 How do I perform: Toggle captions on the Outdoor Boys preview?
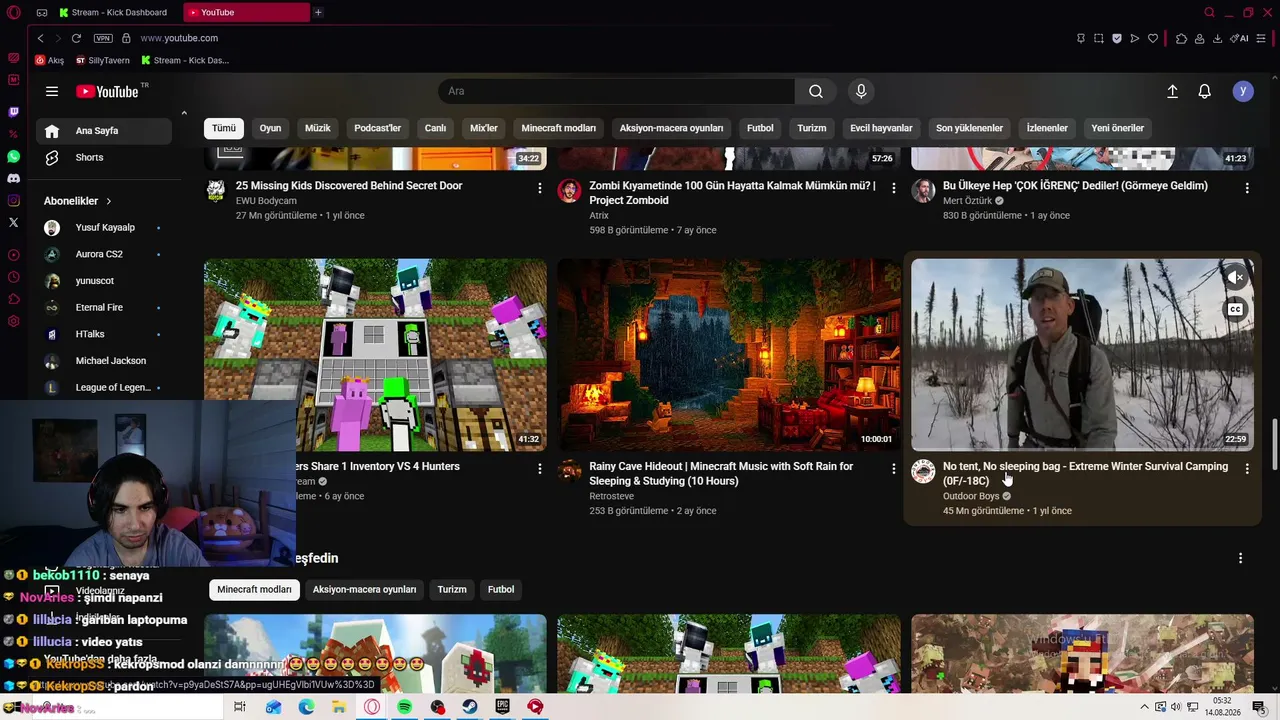1236,309
